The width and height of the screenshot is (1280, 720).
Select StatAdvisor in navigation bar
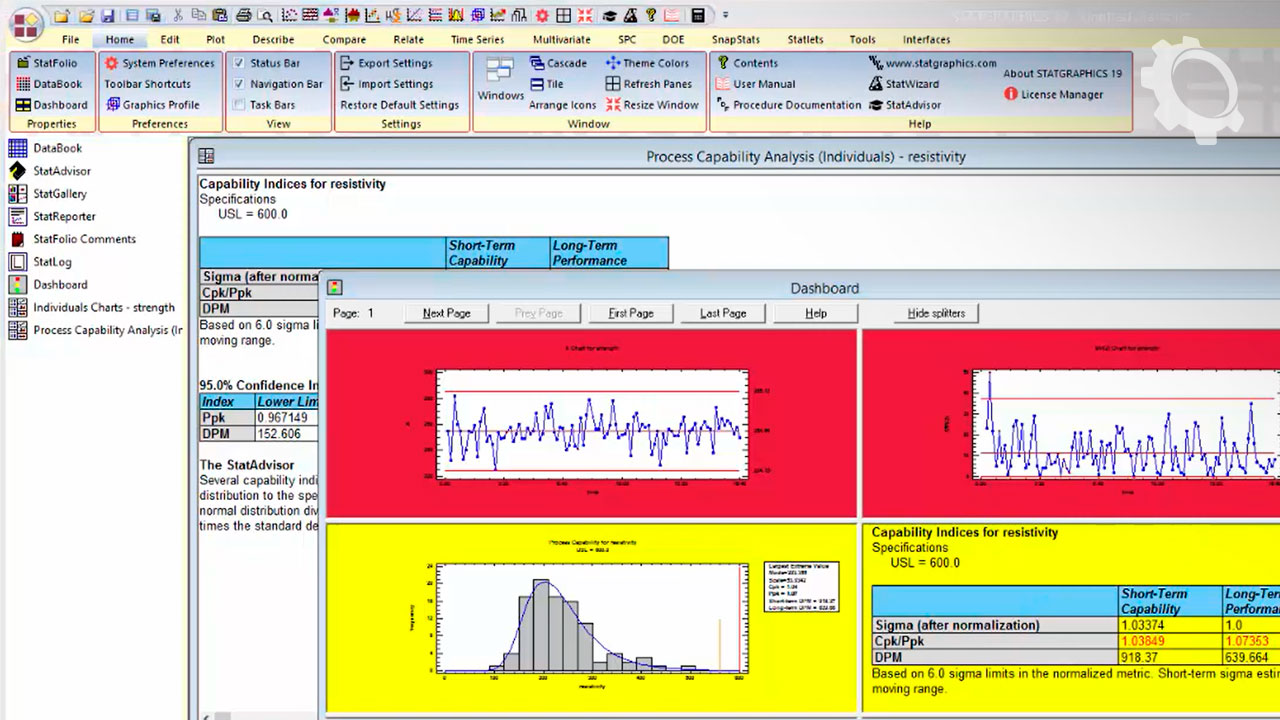click(x=50, y=171)
